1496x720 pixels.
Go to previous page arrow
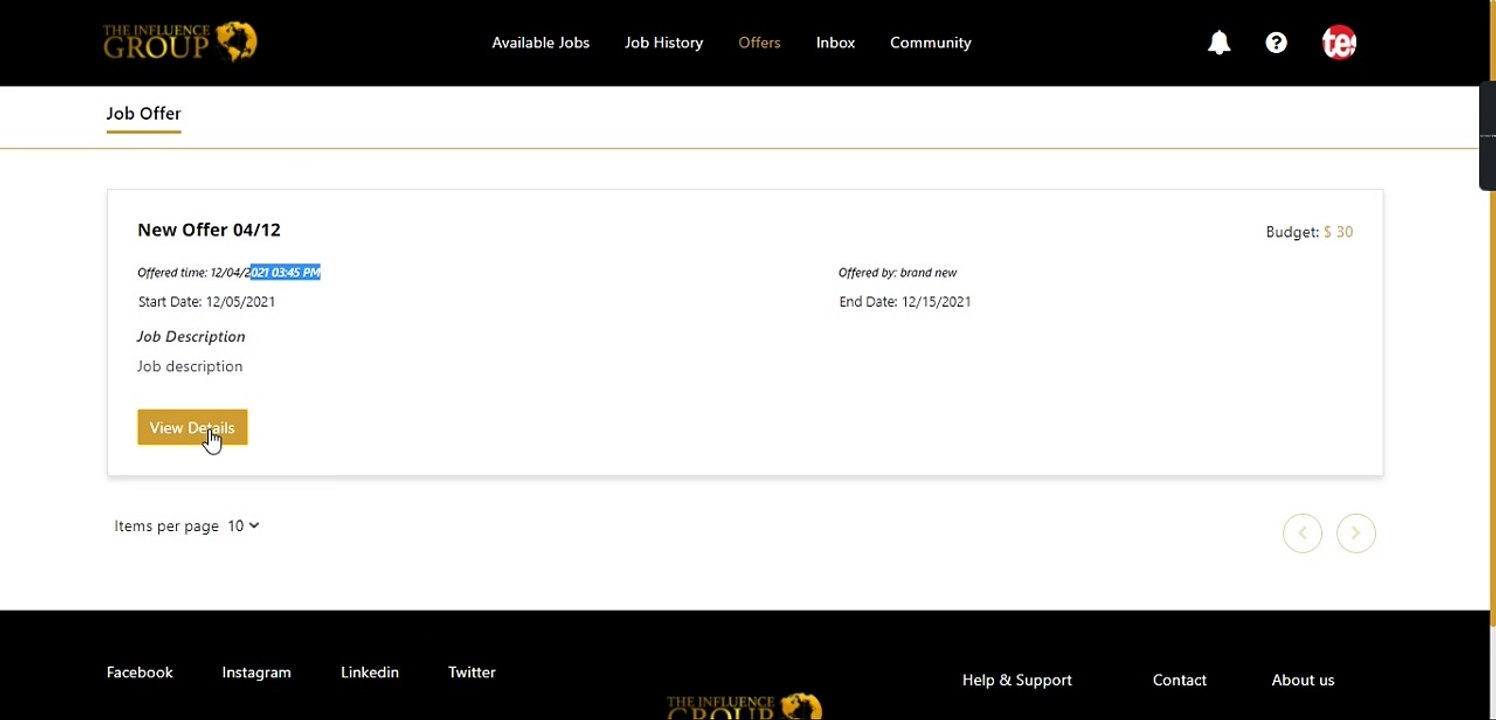tap(1302, 533)
